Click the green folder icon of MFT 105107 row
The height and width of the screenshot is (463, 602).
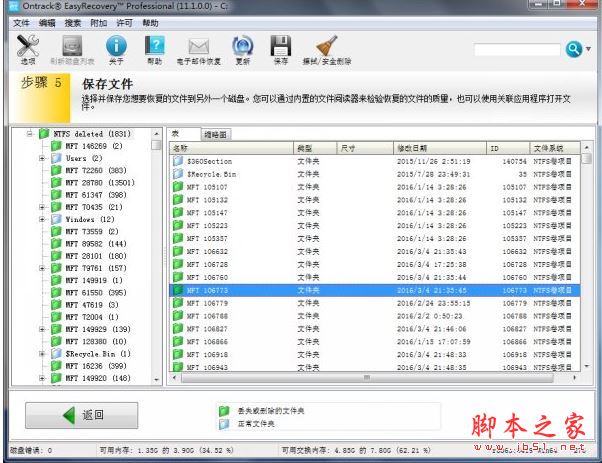178,187
